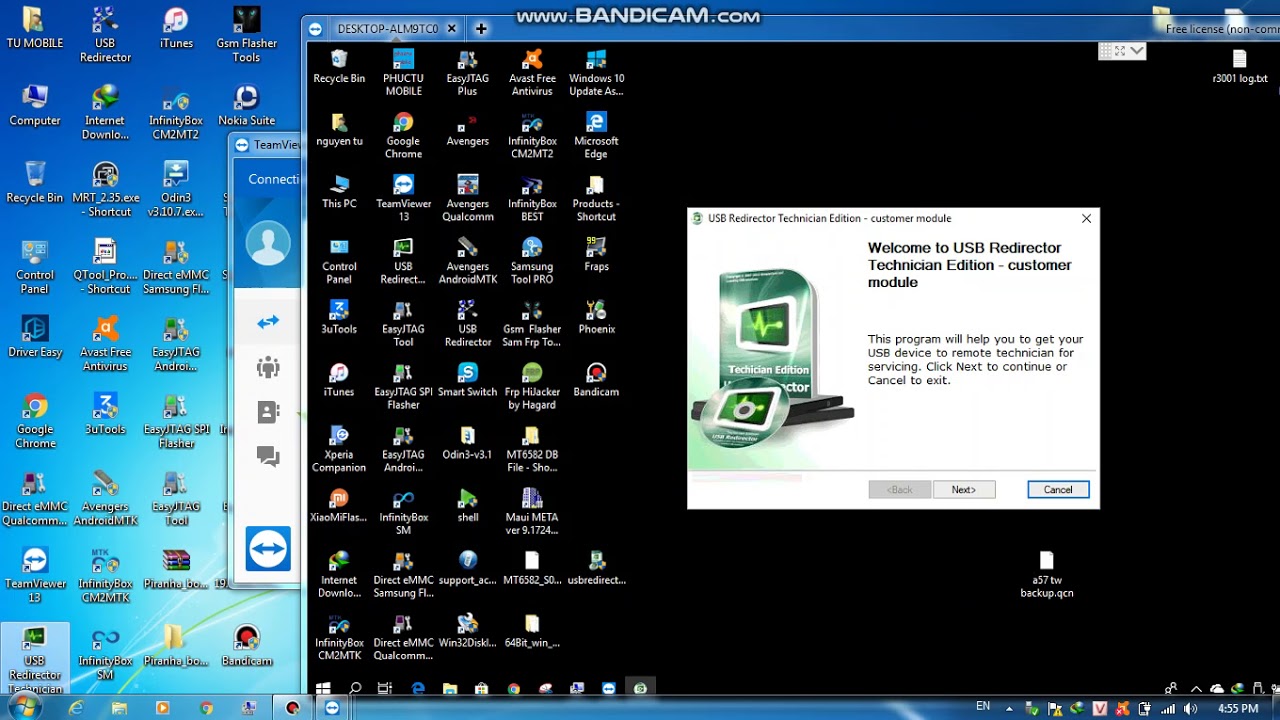Viewport: 1280px width, 720px height.
Task: Click TeamViewer remote control arrows icon
Action: (268, 322)
